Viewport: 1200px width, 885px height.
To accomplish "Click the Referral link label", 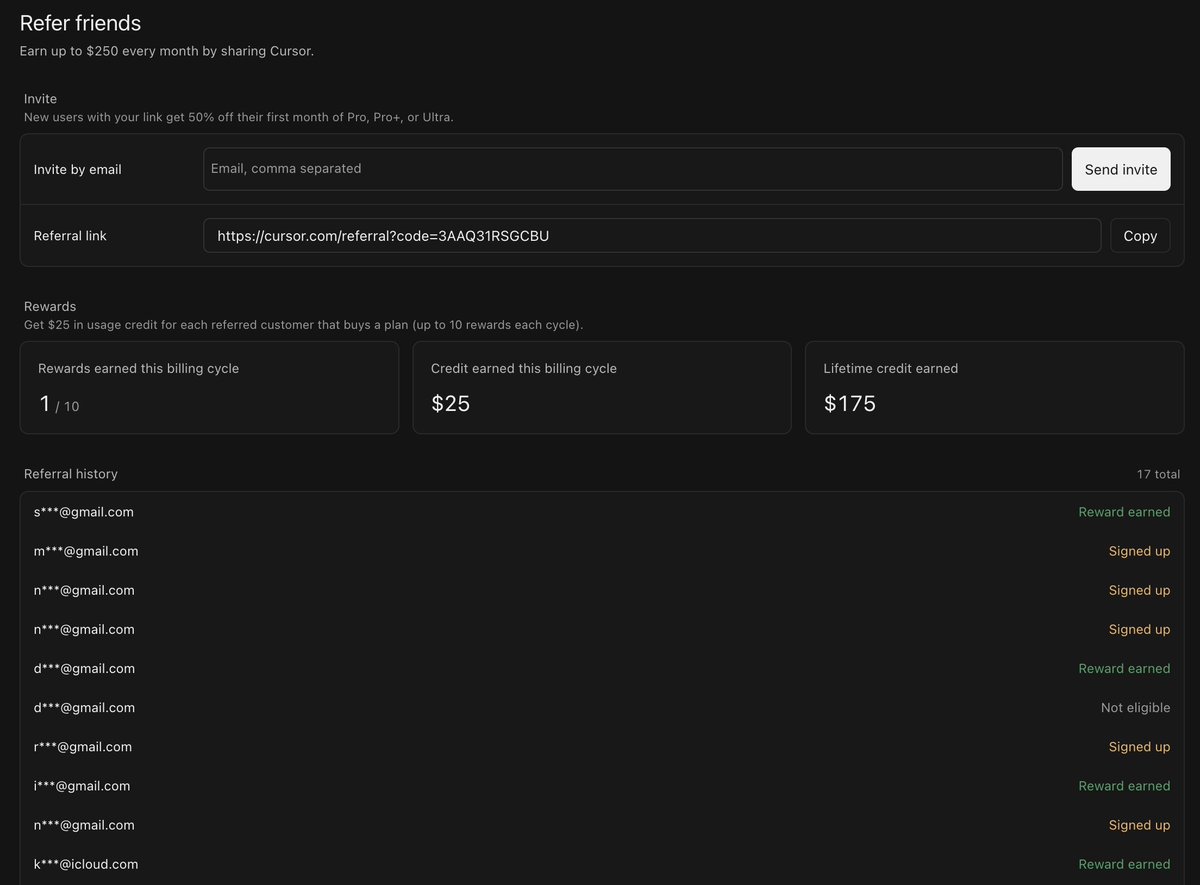I will (x=70, y=236).
